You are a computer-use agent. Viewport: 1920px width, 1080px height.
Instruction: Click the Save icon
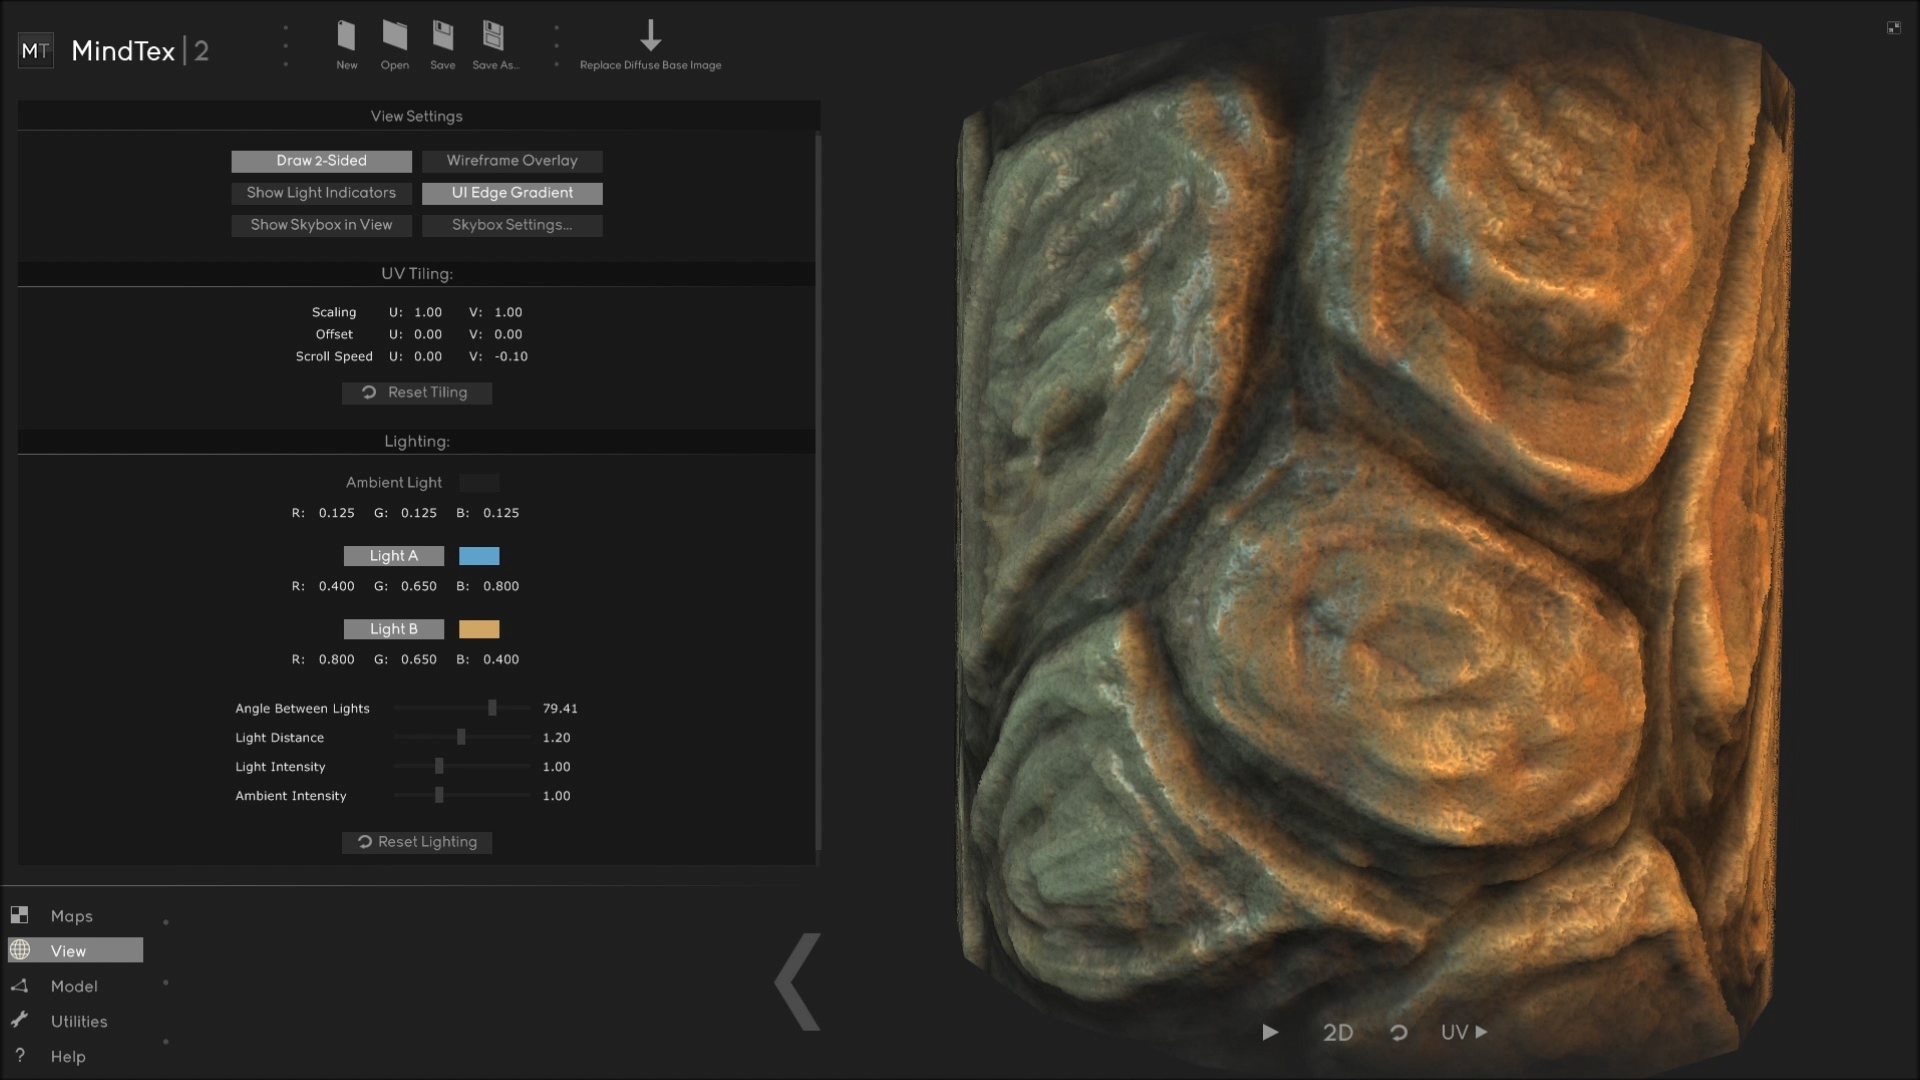442,37
